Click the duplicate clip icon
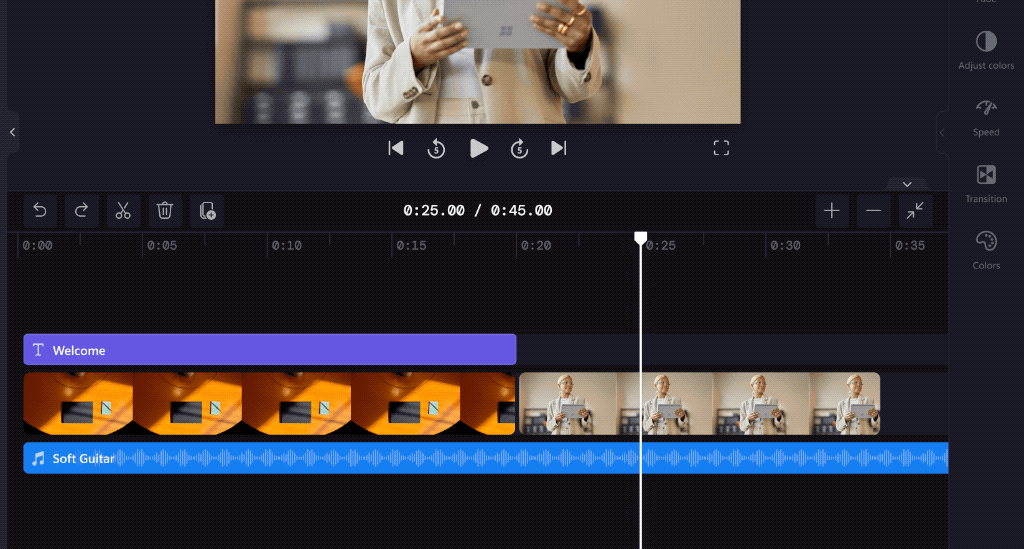 207,210
